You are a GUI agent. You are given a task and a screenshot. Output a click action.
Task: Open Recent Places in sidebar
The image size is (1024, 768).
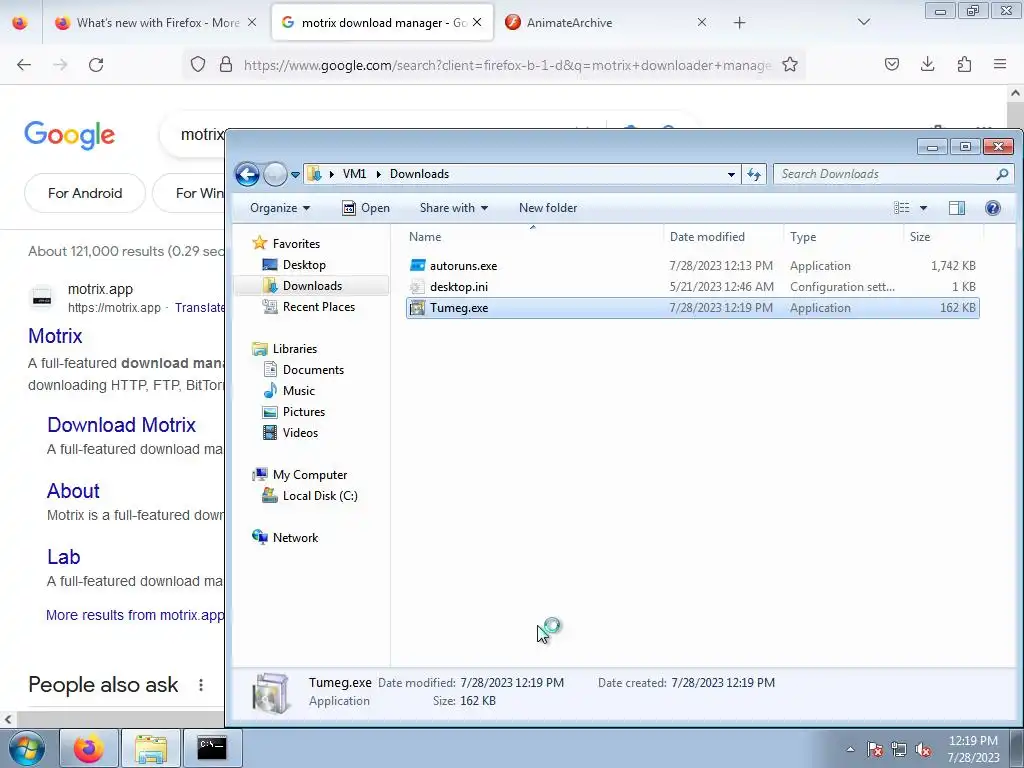pyautogui.click(x=319, y=306)
